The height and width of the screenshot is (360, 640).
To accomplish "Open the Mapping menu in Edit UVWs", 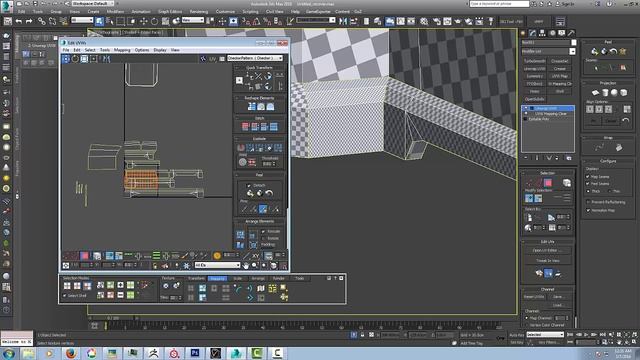I will click(122, 50).
